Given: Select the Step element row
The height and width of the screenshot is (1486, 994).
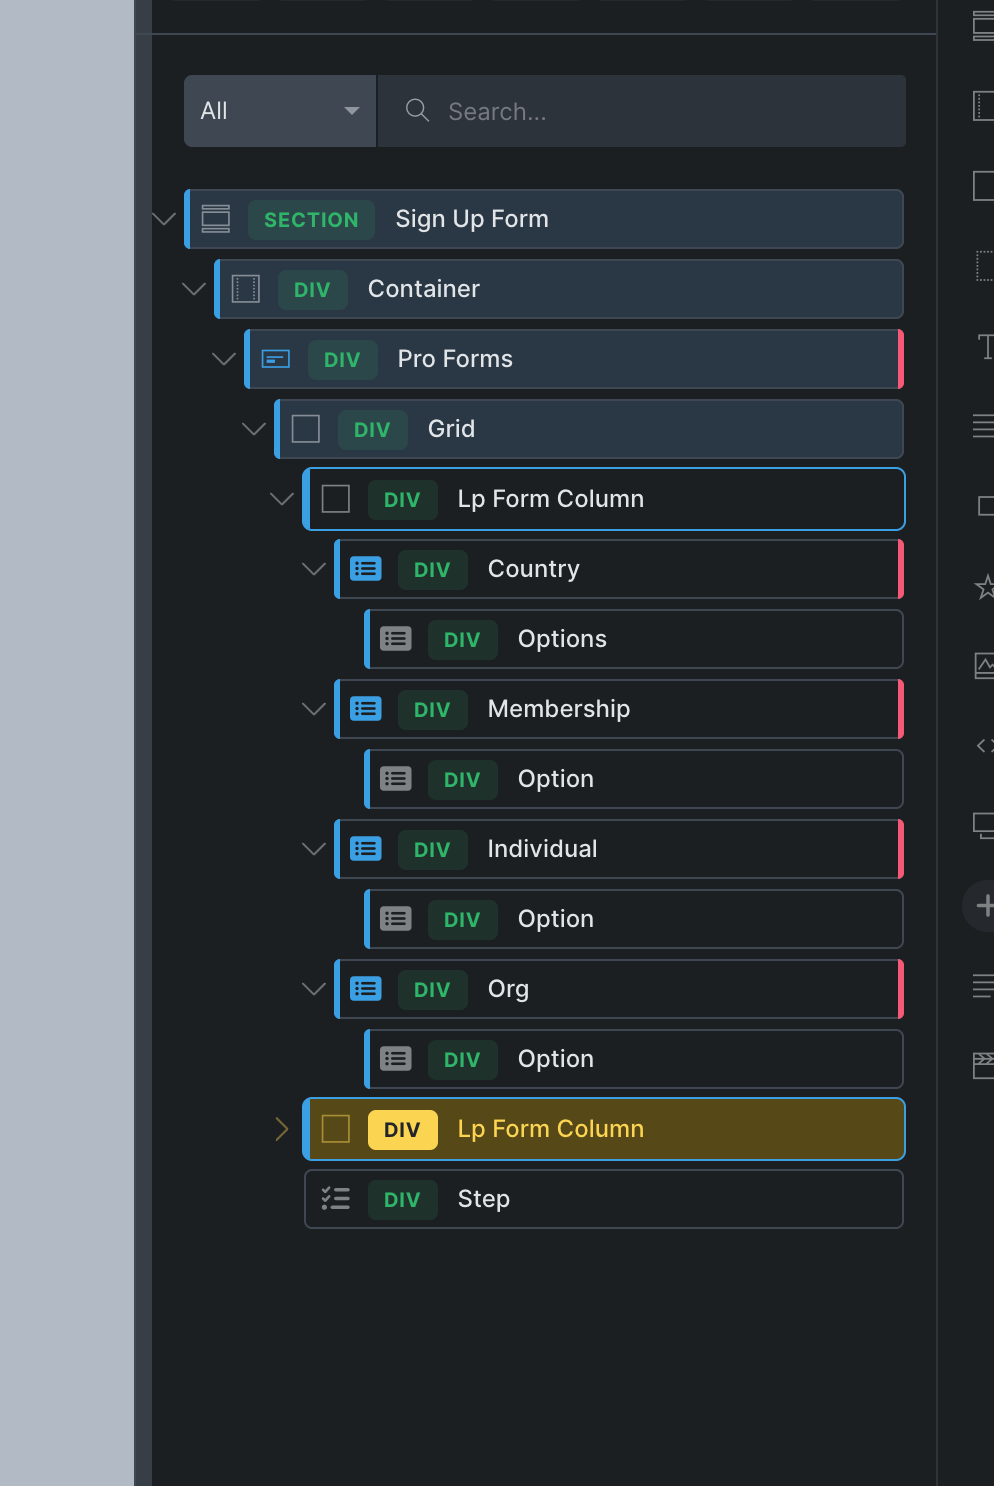Looking at the screenshot, I should 603,1199.
